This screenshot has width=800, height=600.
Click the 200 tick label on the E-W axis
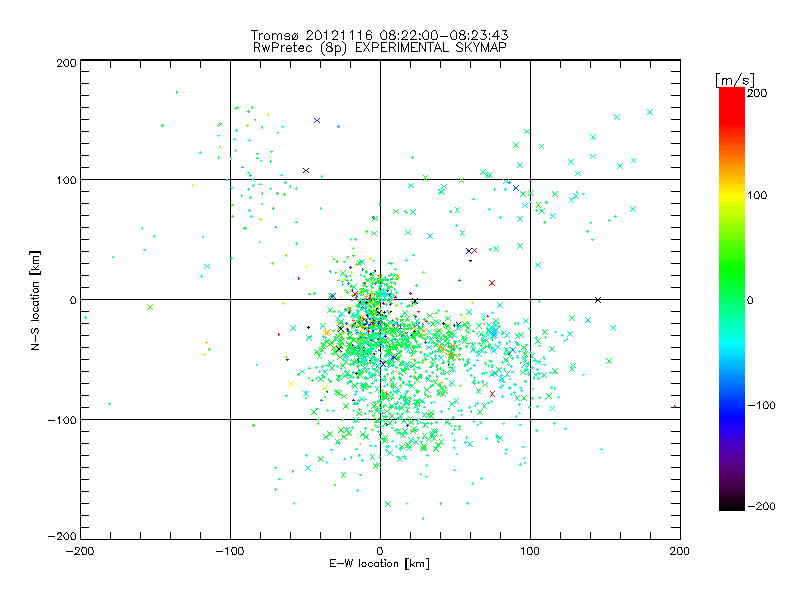[680, 551]
